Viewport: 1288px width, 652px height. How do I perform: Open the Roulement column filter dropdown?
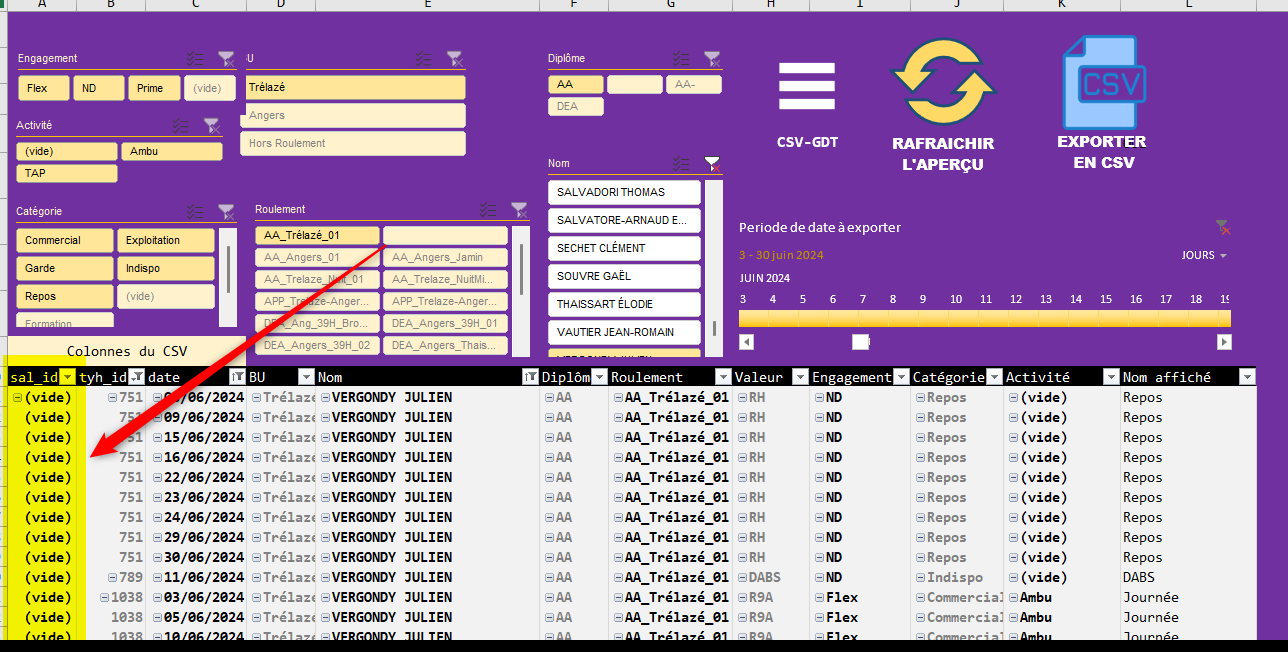723,377
